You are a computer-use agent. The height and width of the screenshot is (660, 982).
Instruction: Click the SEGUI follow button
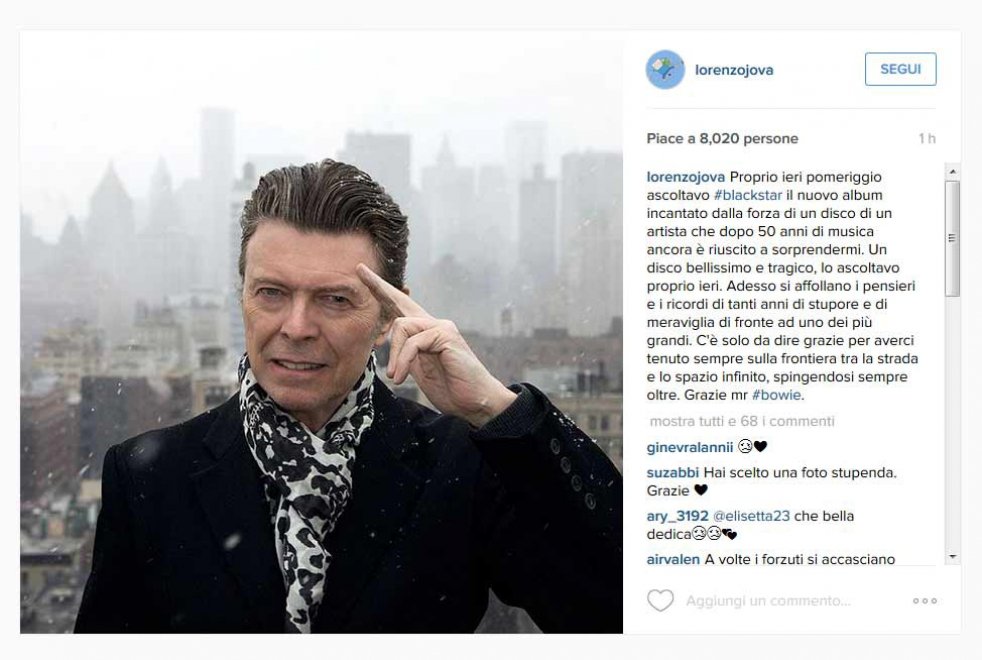(901, 69)
